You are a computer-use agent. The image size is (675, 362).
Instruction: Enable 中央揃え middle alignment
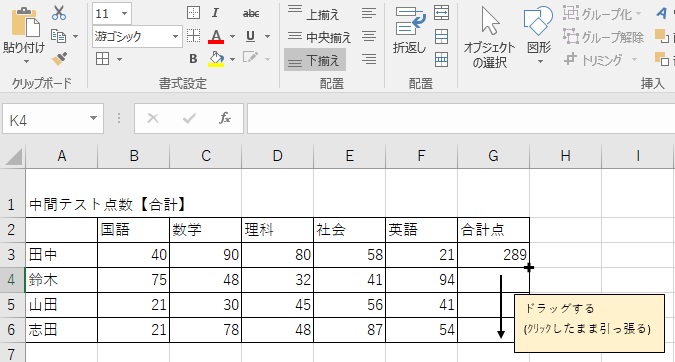point(319,37)
